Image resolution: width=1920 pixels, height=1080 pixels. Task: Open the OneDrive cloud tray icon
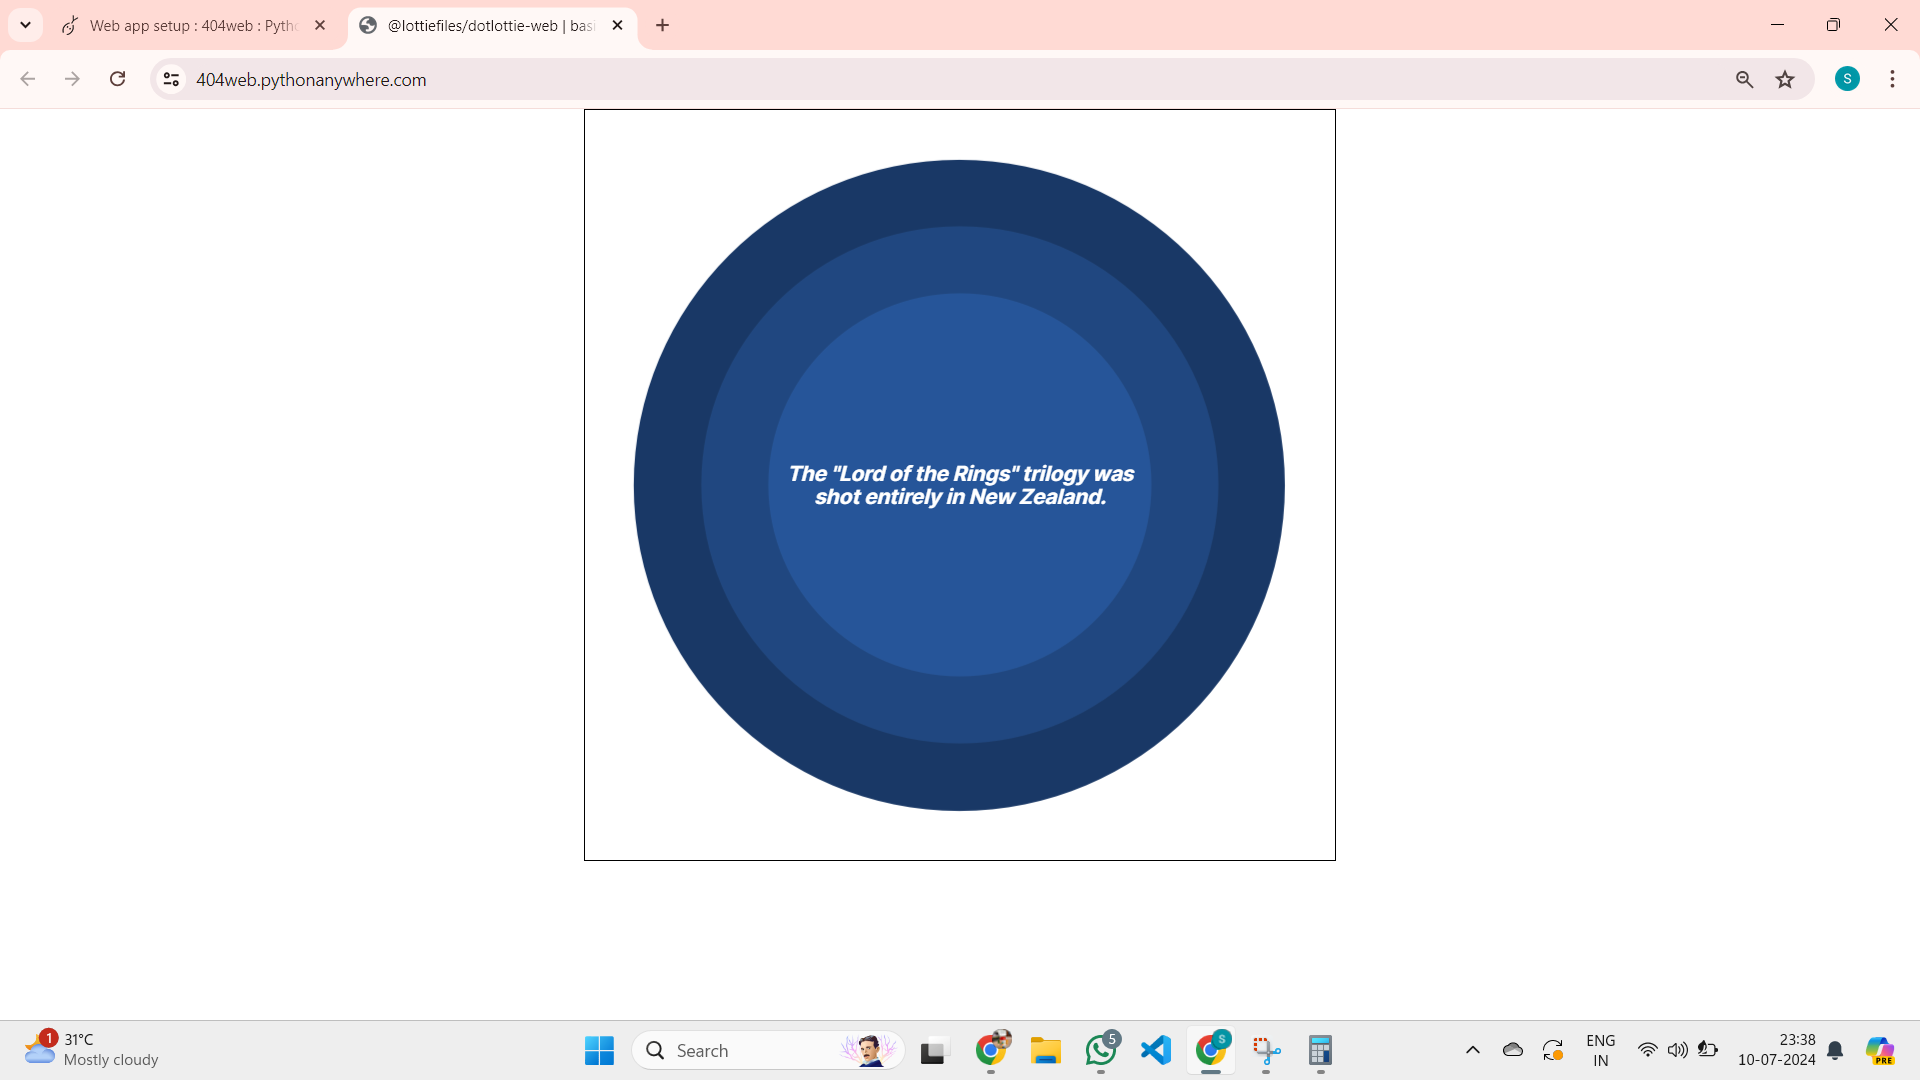[x=1513, y=1050]
